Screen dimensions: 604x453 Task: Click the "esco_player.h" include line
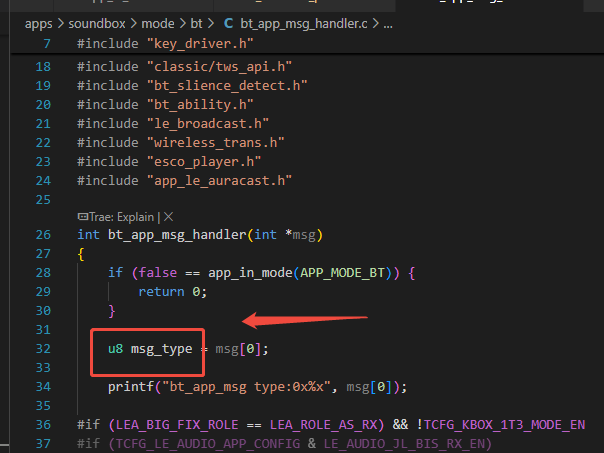click(169, 161)
